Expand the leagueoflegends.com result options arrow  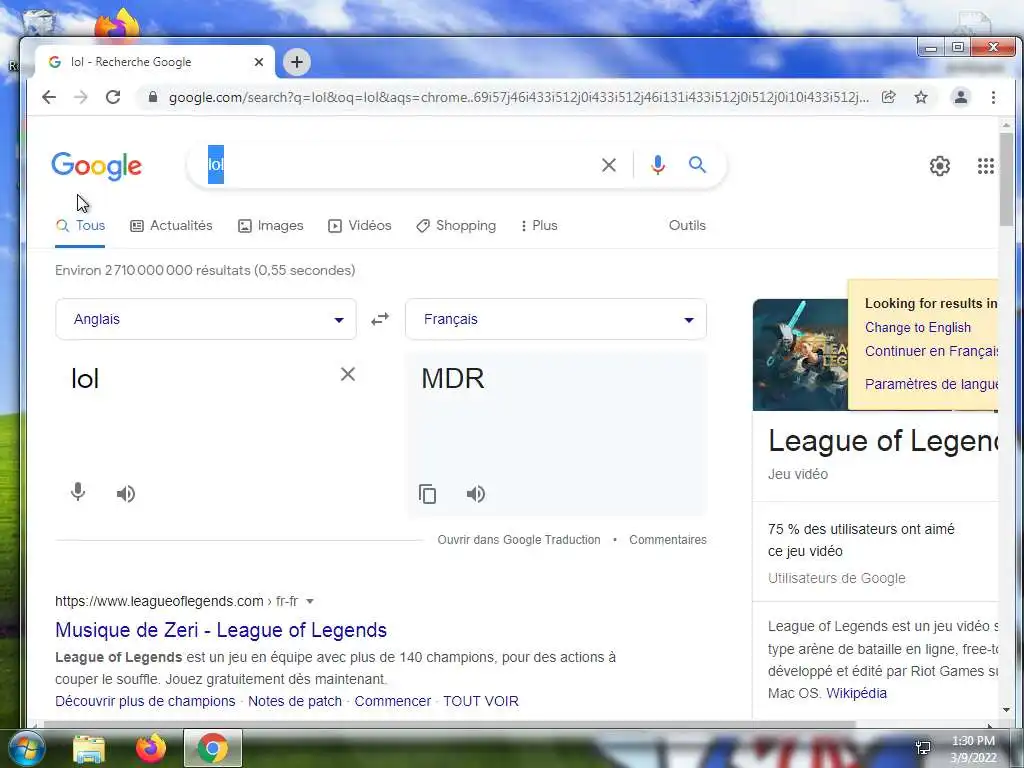310,601
